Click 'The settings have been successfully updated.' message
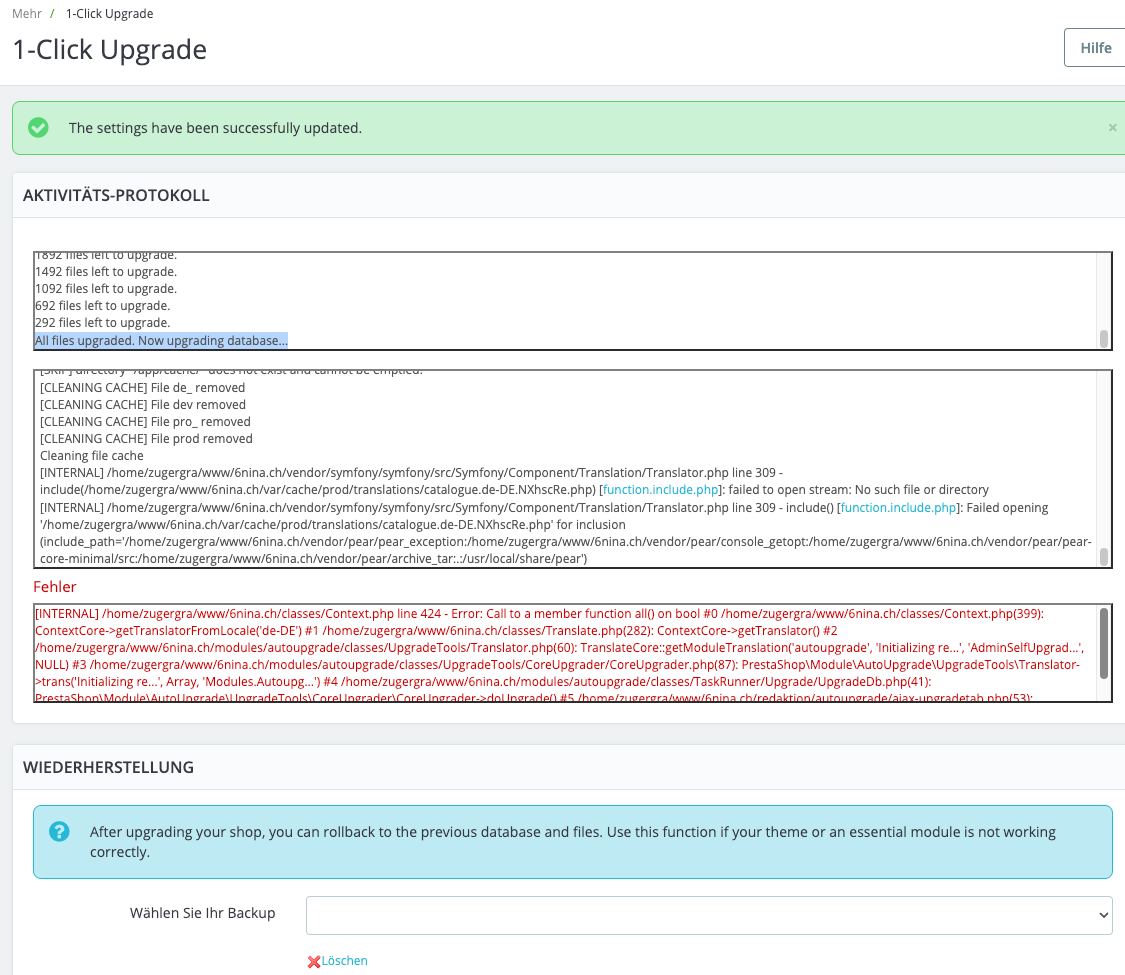Screen dimensions: 1125x975 [215, 128]
